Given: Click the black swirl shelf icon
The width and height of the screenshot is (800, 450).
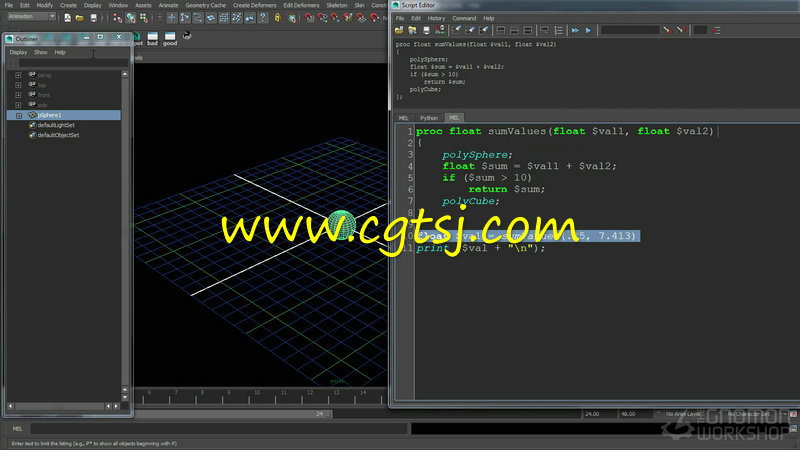Looking at the screenshot, I should pyautogui.click(x=187, y=36).
